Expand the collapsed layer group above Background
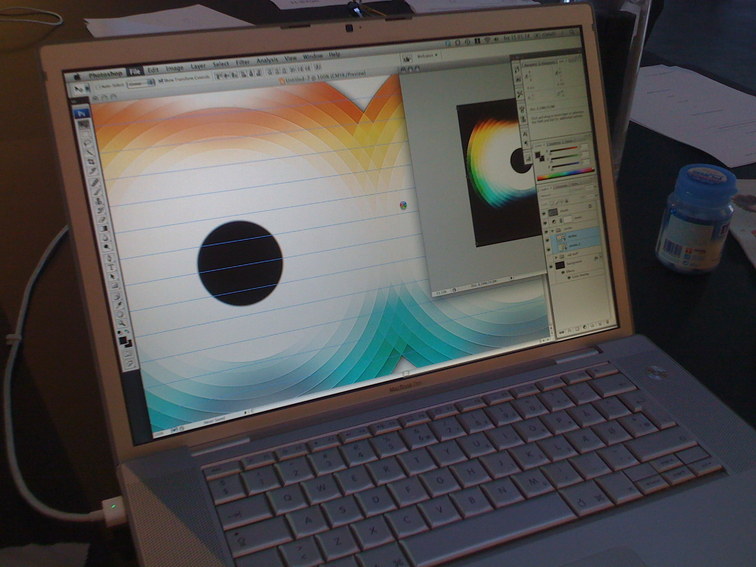This screenshot has width=756, height=567. [556, 256]
